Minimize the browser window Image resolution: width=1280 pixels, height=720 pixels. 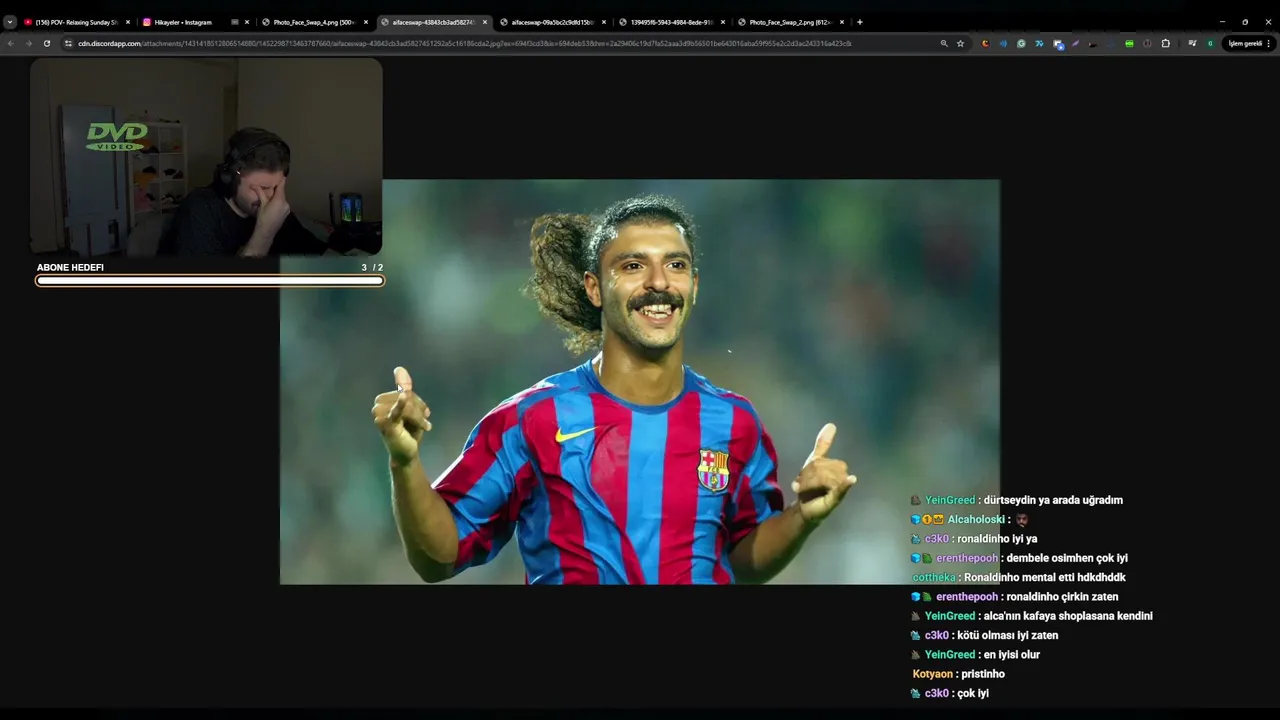coord(1222,22)
